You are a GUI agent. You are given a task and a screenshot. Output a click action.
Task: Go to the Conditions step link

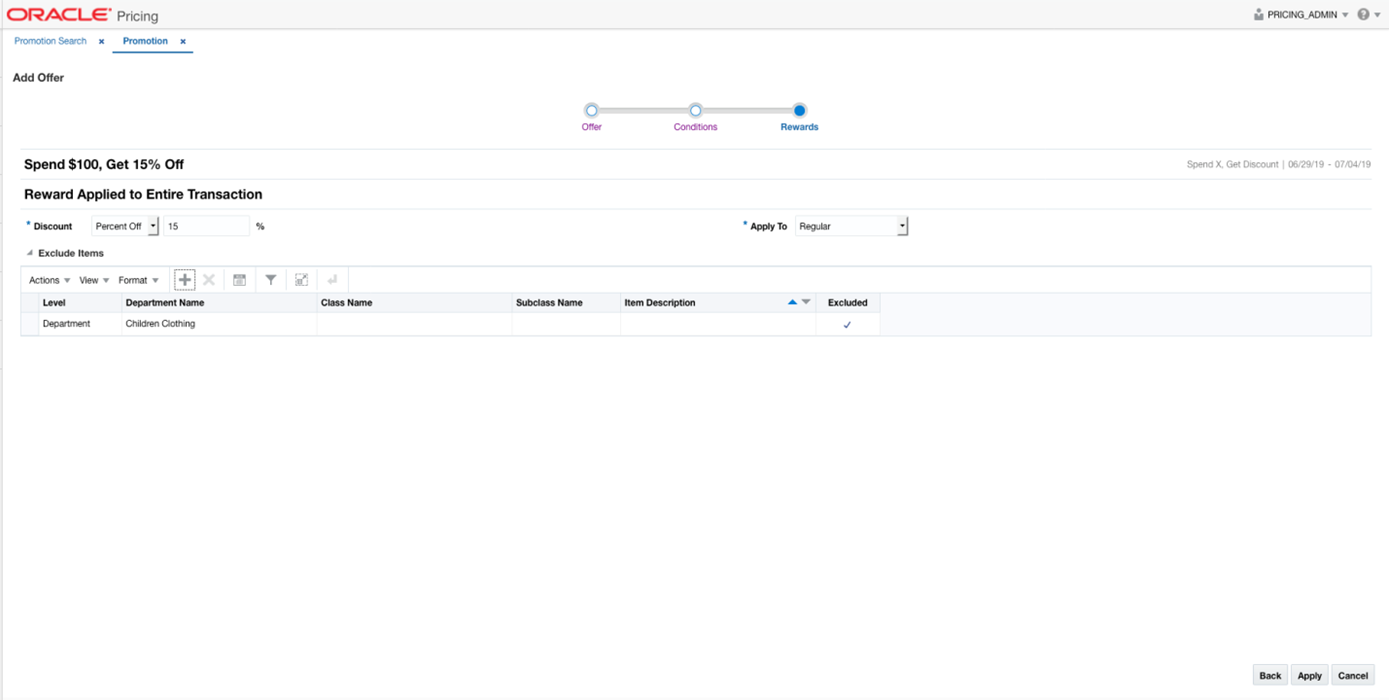coord(695,127)
